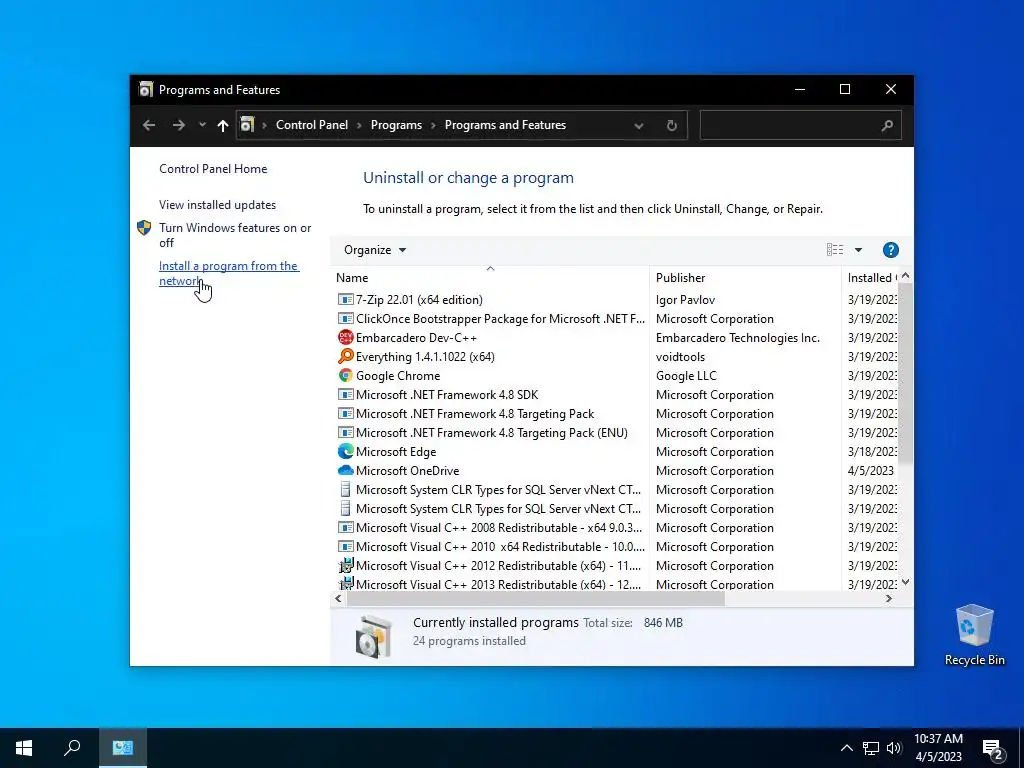The height and width of the screenshot is (768, 1024).
Task: Click the Embarcadero Dev-C++ red icon
Action: click(x=345, y=338)
